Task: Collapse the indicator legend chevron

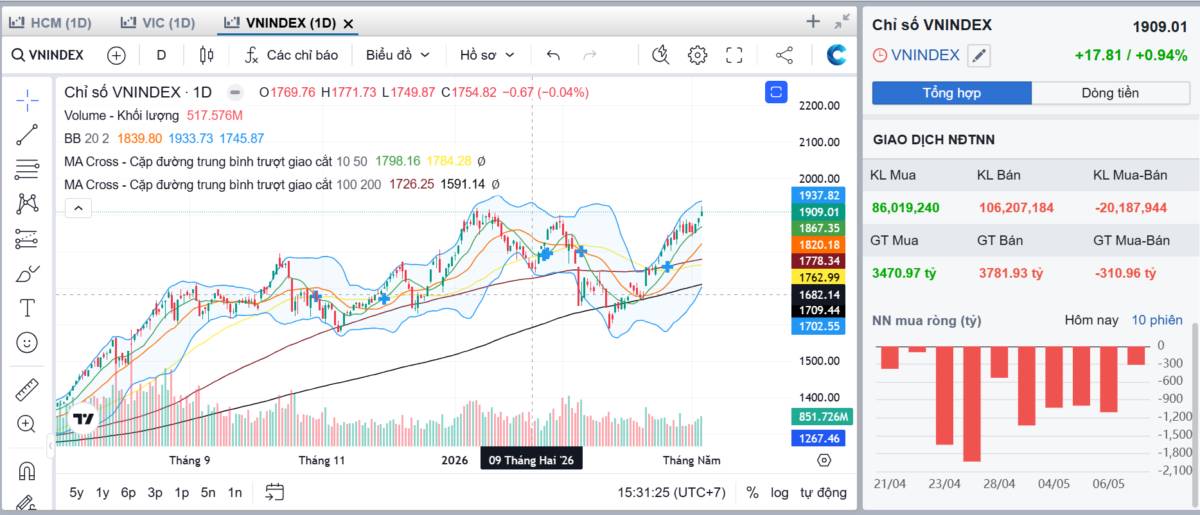Action: click(78, 208)
